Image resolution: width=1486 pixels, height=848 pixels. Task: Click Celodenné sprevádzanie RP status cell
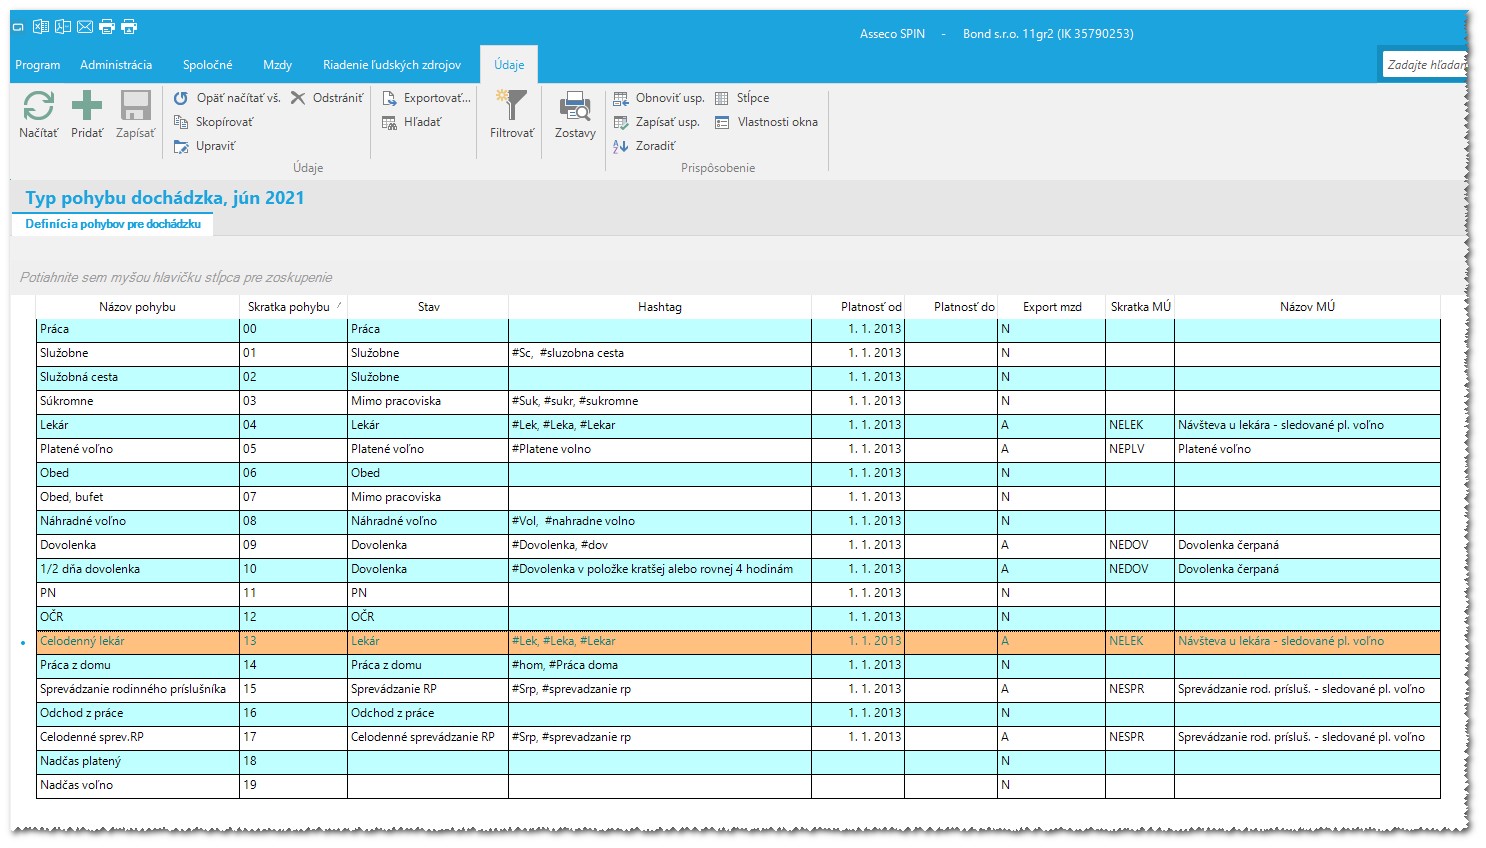point(428,737)
